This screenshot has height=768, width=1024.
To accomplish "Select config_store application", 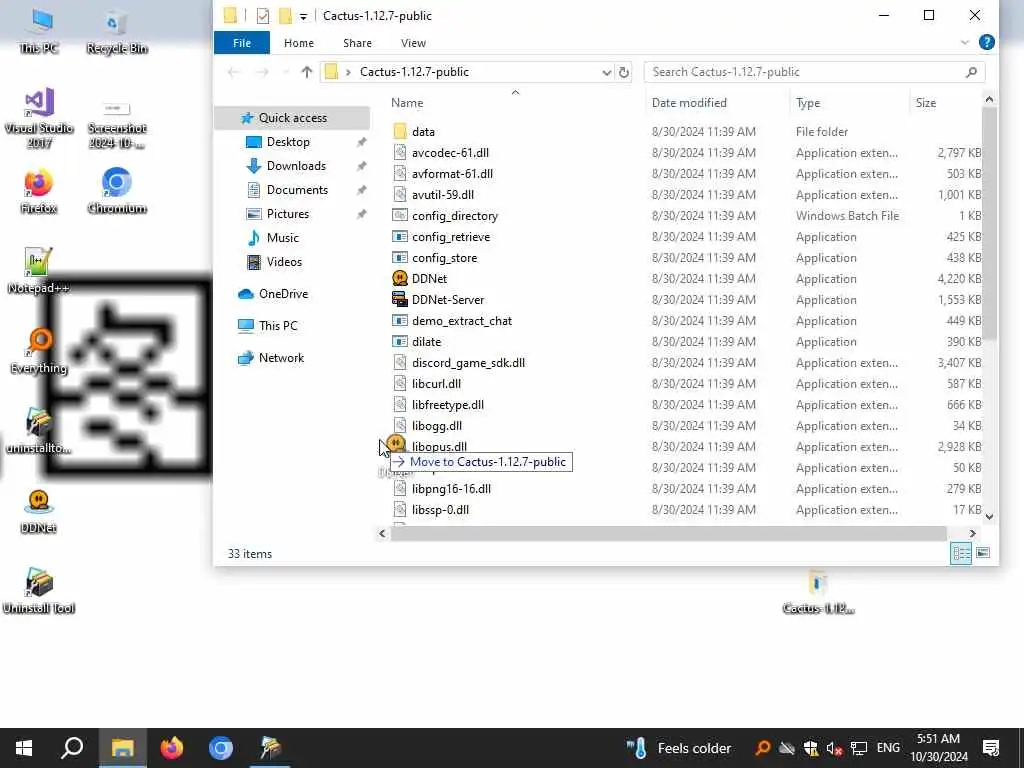I will click(x=444, y=257).
